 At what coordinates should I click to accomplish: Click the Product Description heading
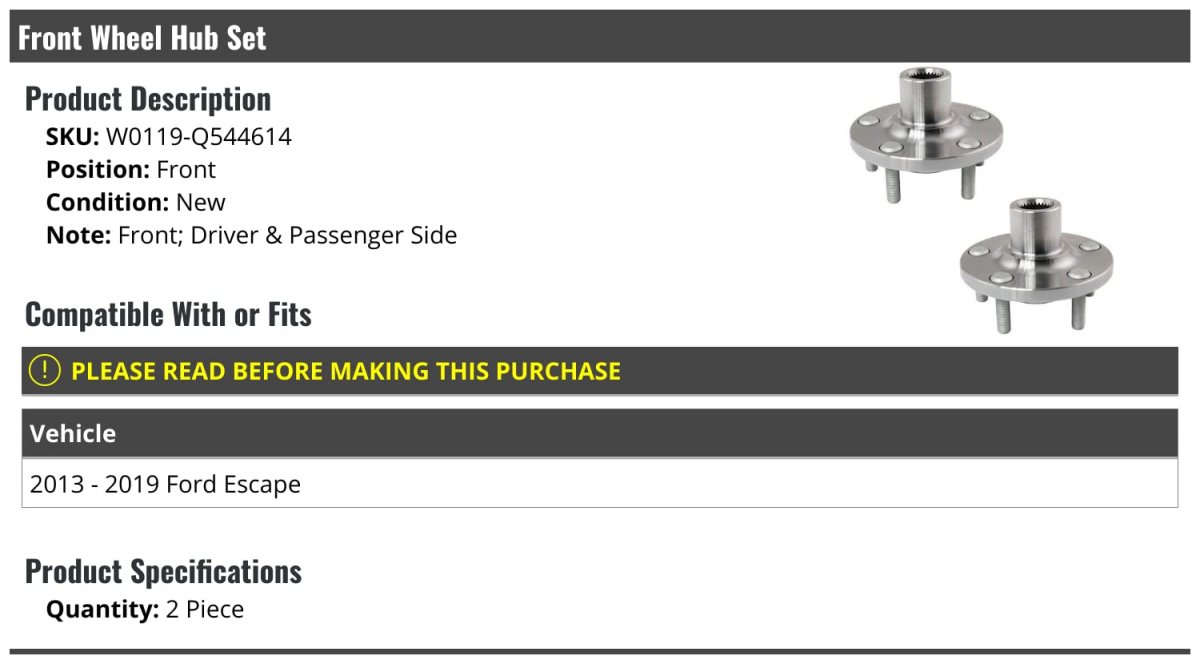(x=148, y=99)
